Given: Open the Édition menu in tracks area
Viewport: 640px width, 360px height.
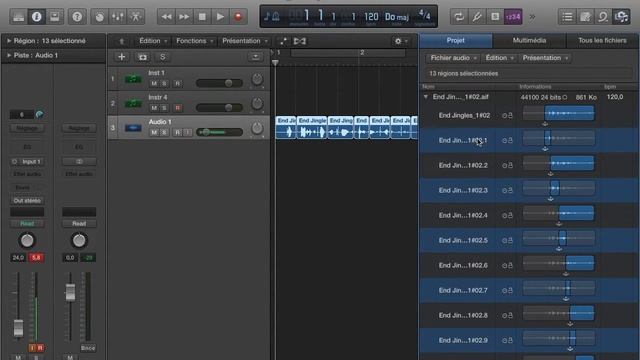Looking at the screenshot, I should (153, 41).
